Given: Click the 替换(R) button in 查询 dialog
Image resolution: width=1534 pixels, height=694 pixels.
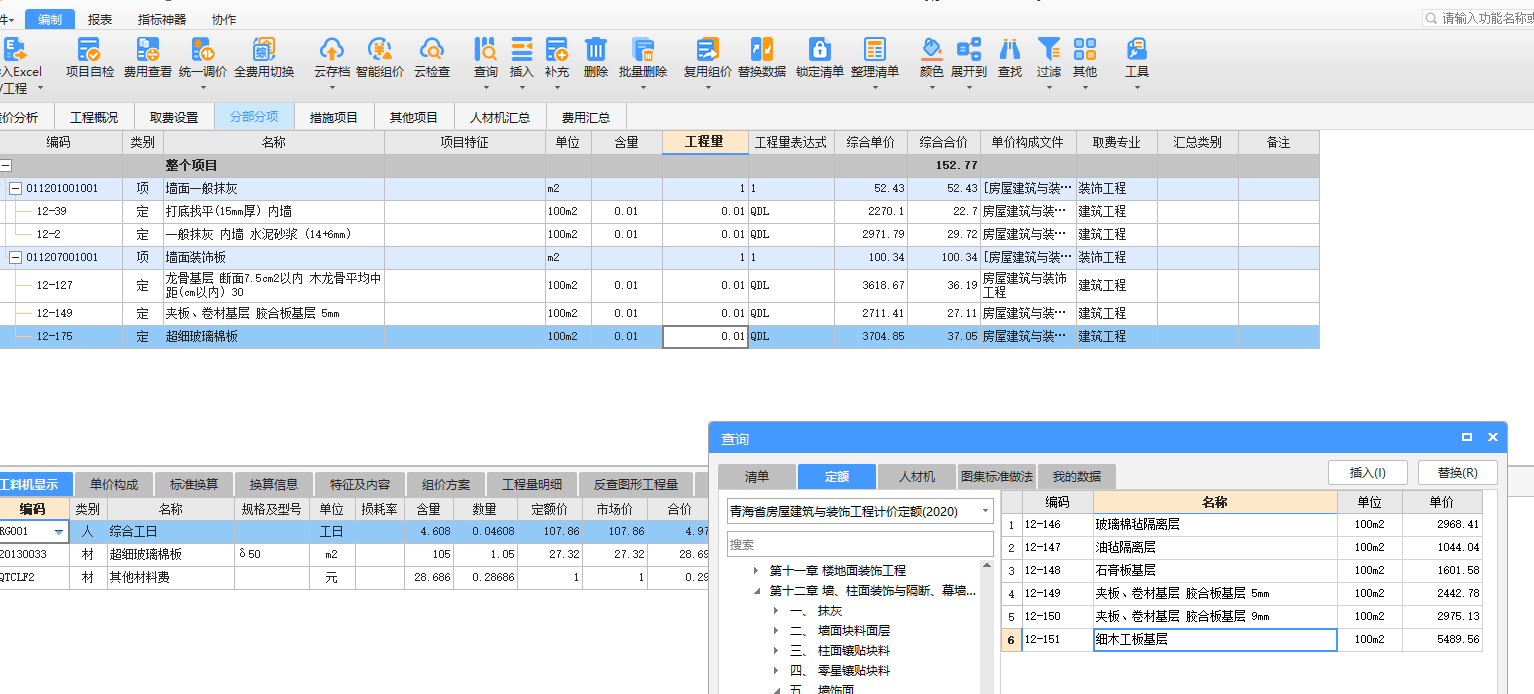Looking at the screenshot, I should pyautogui.click(x=1457, y=472).
